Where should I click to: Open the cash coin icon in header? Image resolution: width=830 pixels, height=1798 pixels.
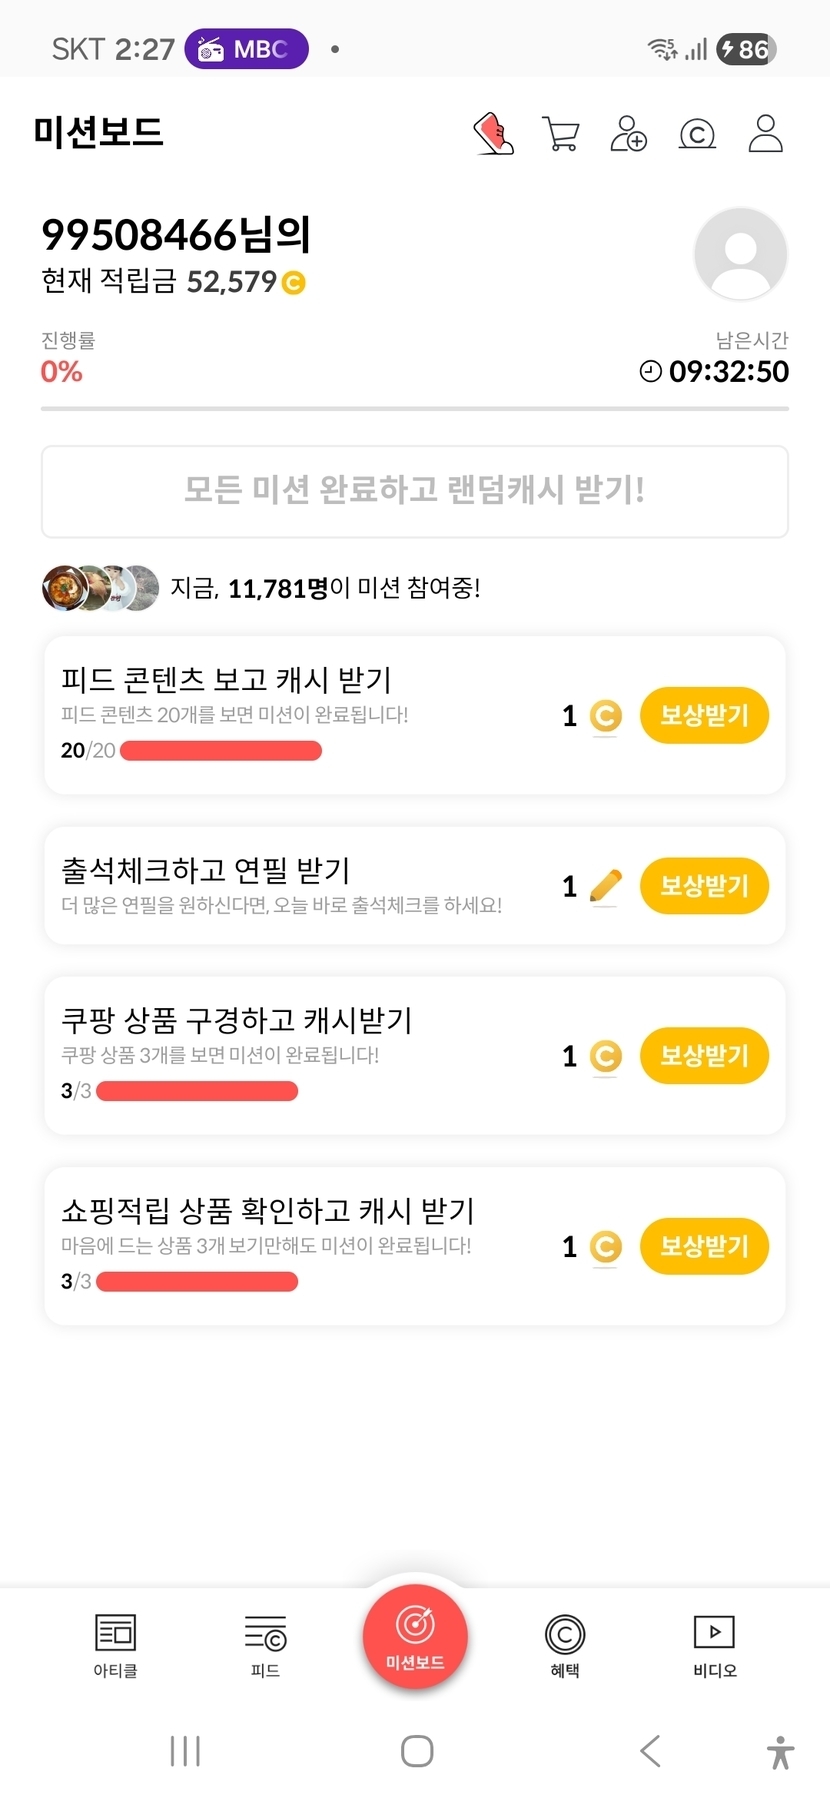point(697,133)
